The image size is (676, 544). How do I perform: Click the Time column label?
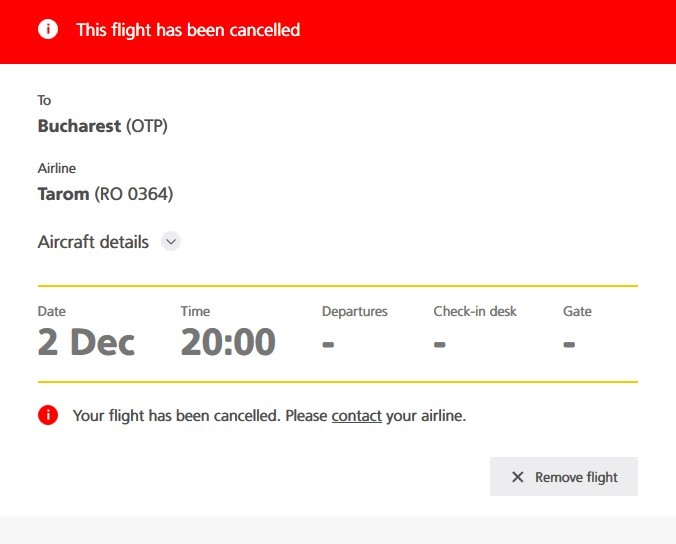[x=195, y=311]
